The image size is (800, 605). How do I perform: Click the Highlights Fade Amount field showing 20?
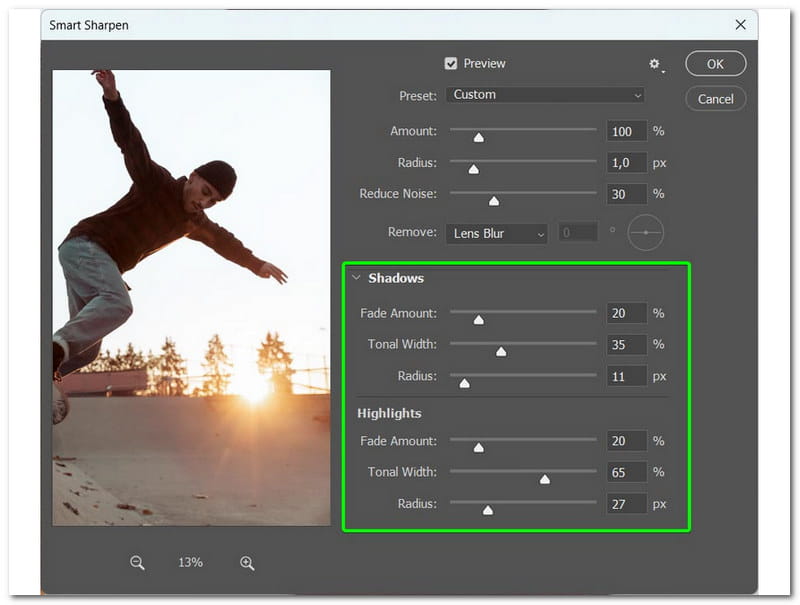click(627, 441)
